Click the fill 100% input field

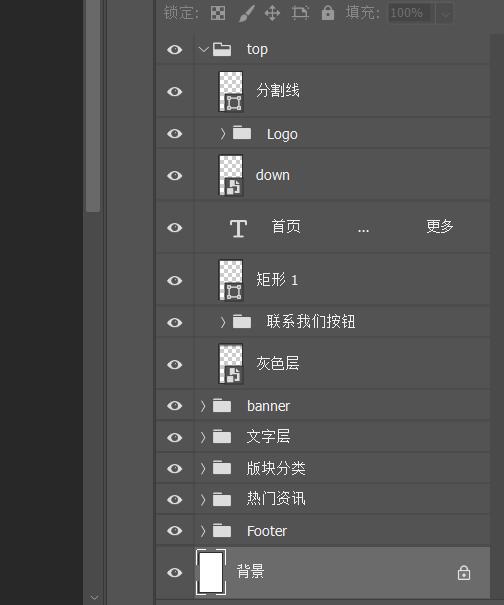(411, 14)
